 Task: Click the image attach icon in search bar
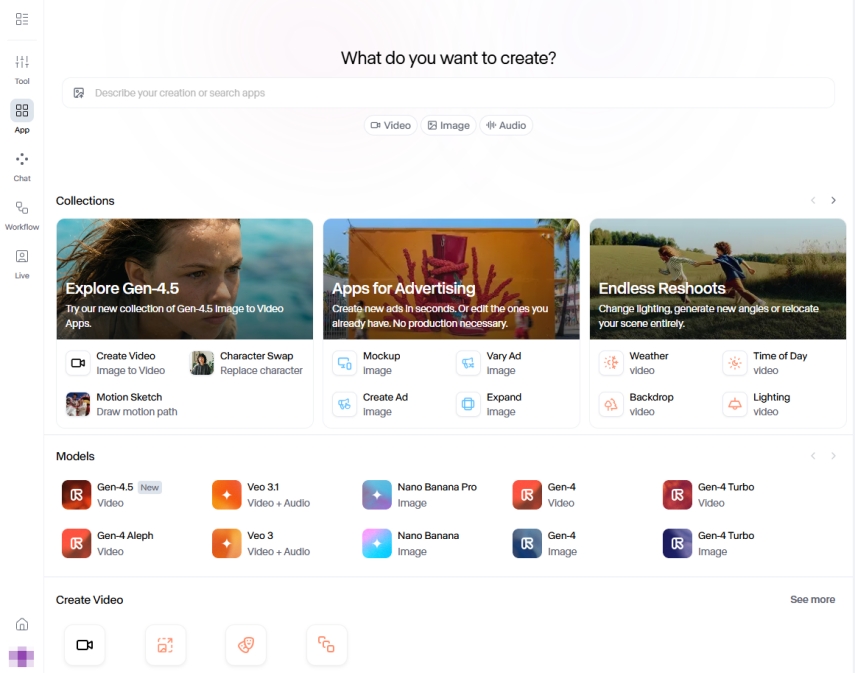79,93
